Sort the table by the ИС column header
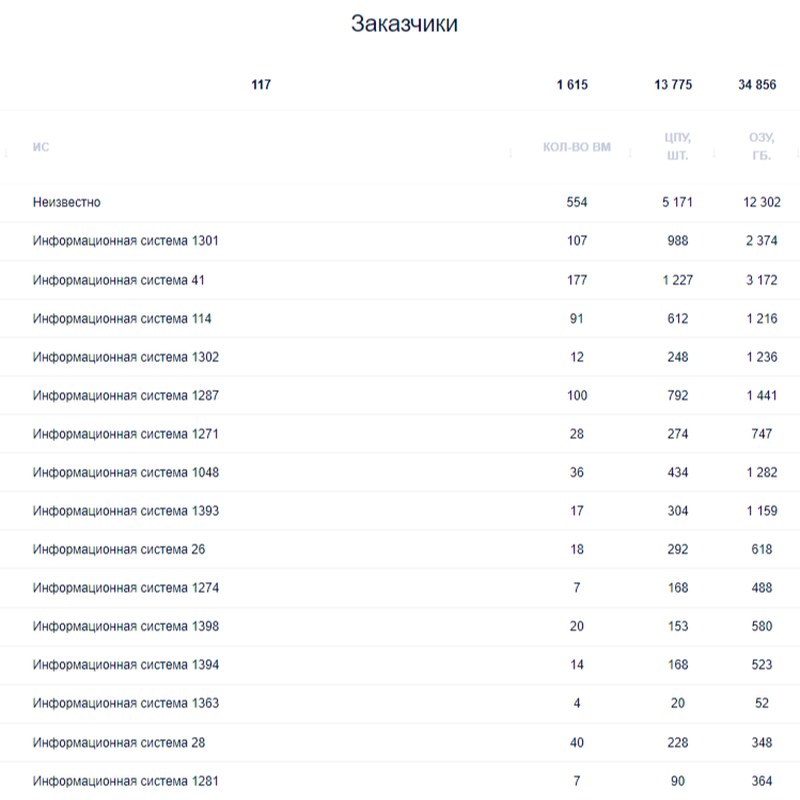 click(41, 147)
